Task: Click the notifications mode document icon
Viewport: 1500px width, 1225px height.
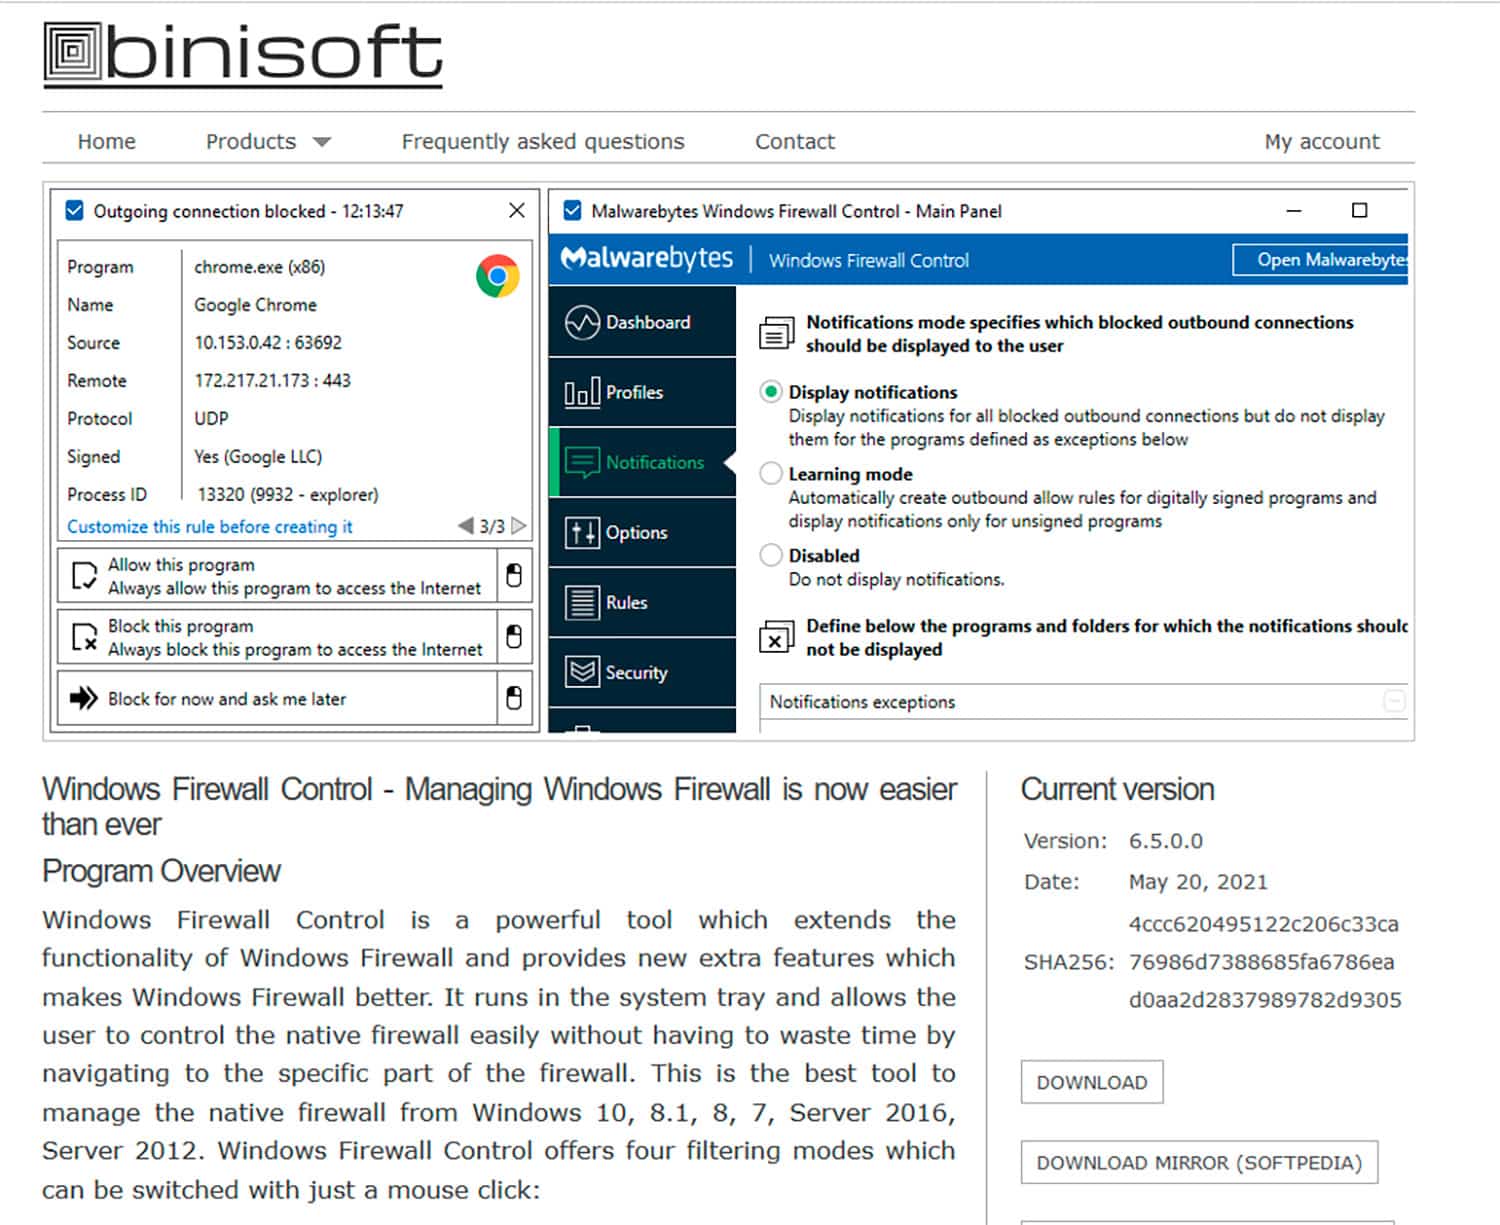Action: click(x=776, y=333)
